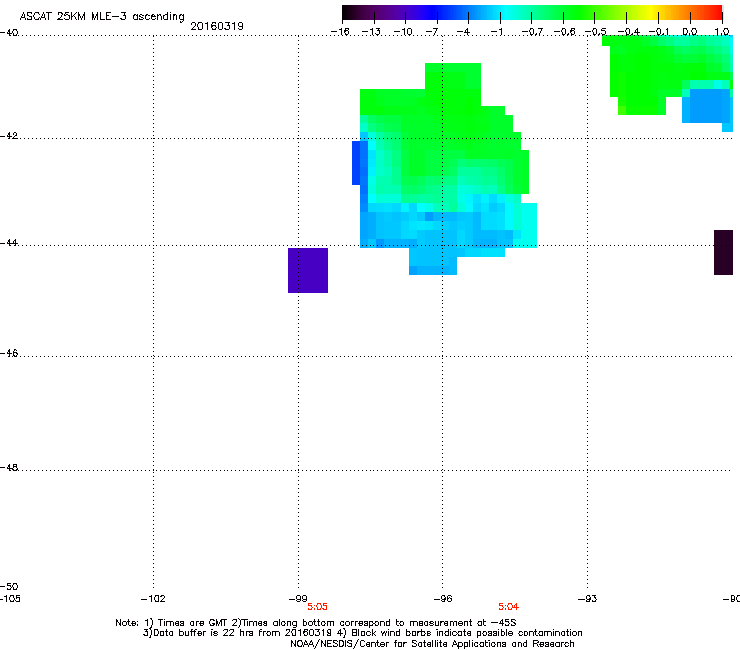Select the -0.7 label on the color scale

pos(532,32)
